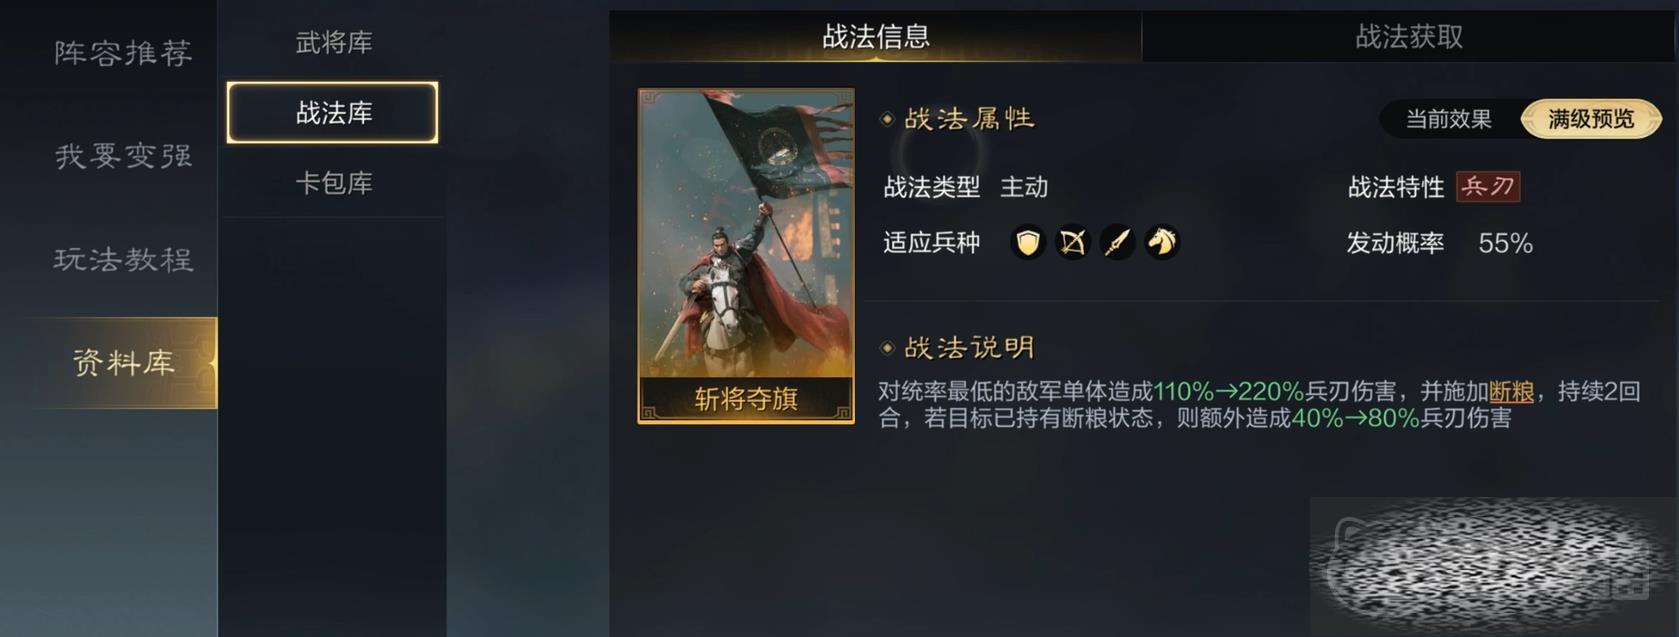Open 武将库 in the submenu
This screenshot has width=1679, height=637.
point(334,42)
